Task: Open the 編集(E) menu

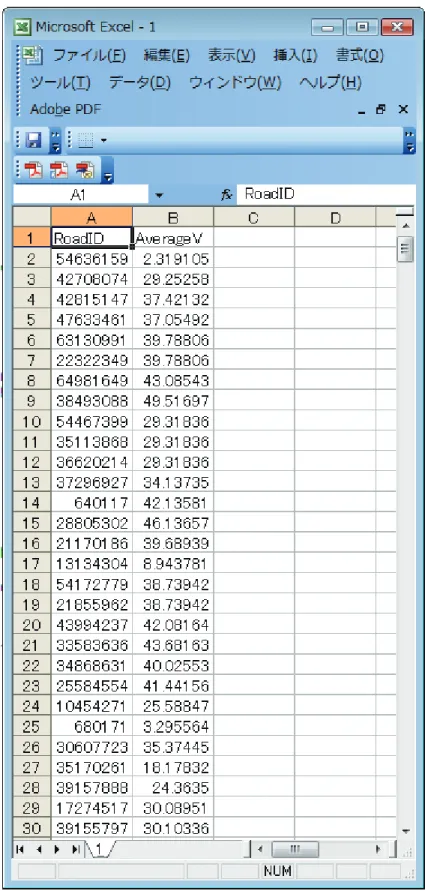Action: [x=166, y=56]
